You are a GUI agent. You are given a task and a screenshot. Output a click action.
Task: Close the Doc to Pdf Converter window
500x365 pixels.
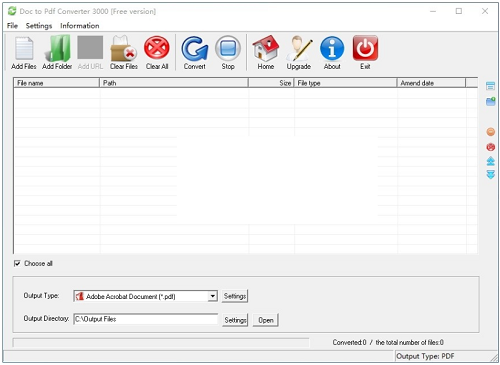pos(485,11)
